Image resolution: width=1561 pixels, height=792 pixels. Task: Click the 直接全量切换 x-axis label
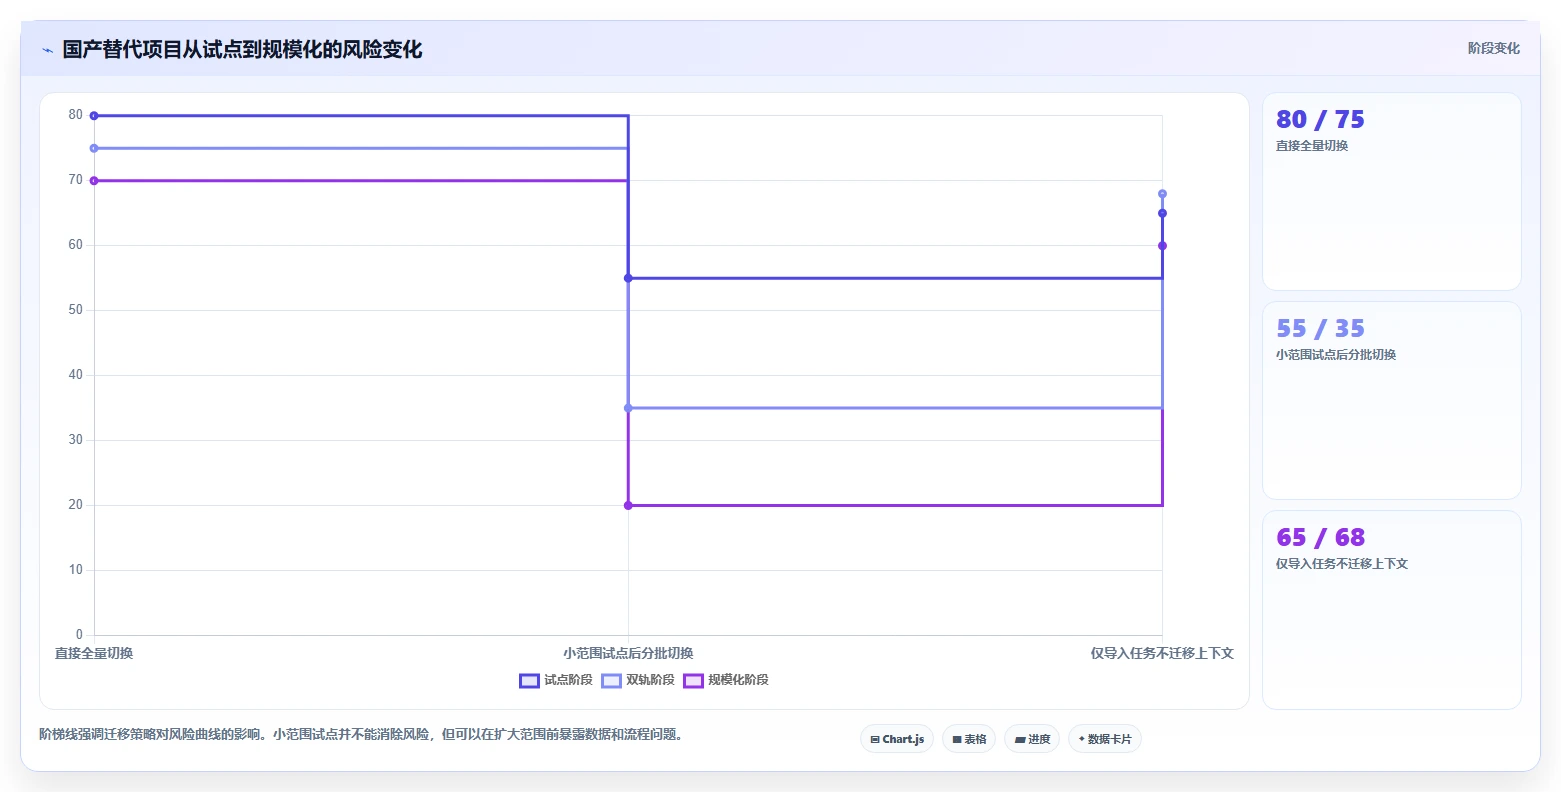coord(94,653)
